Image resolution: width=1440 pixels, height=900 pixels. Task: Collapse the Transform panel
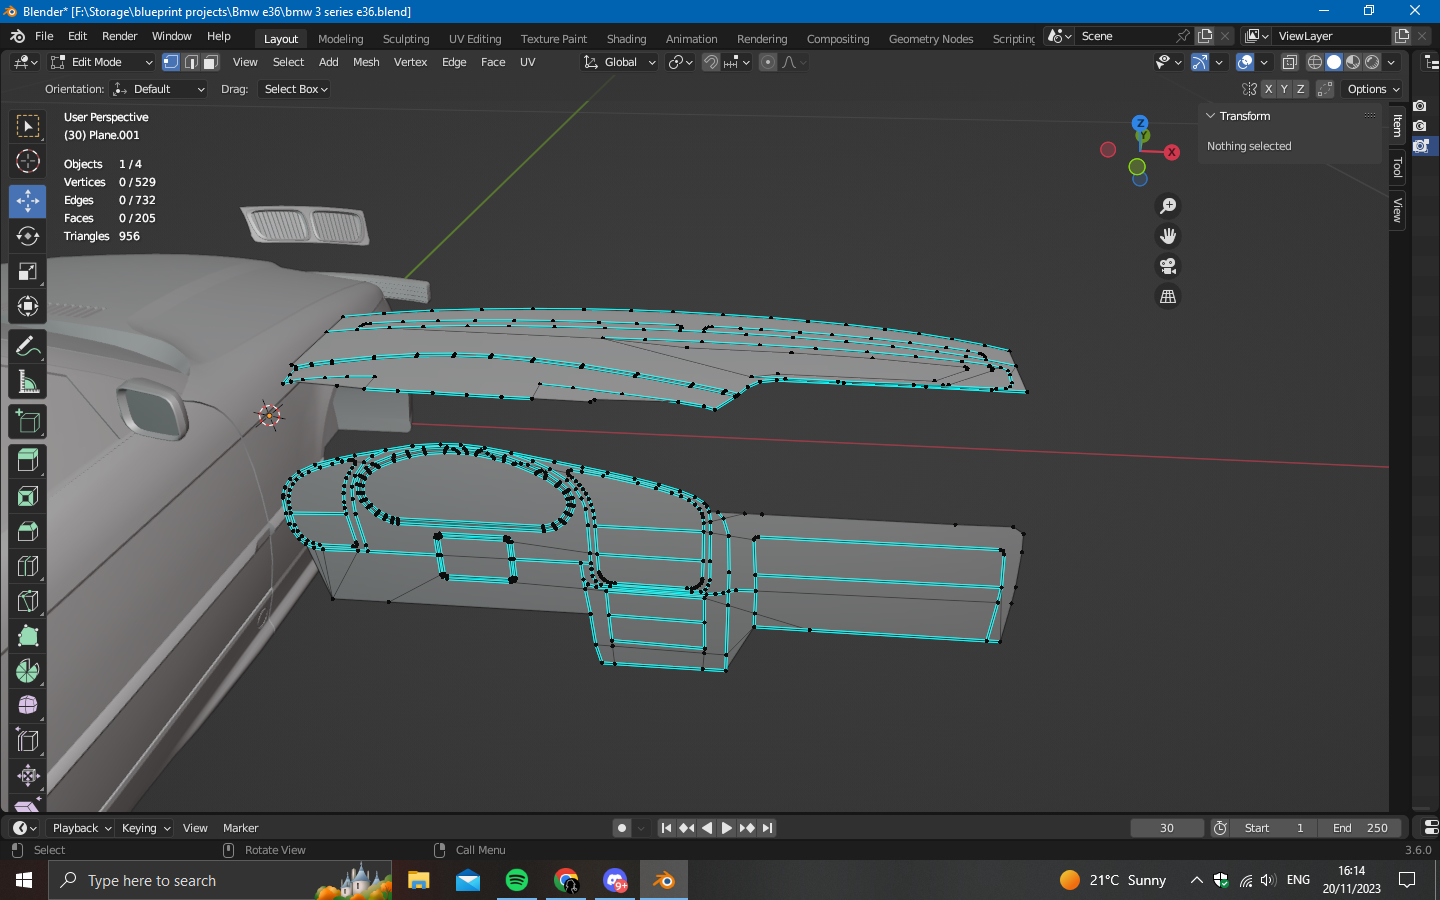point(1211,116)
